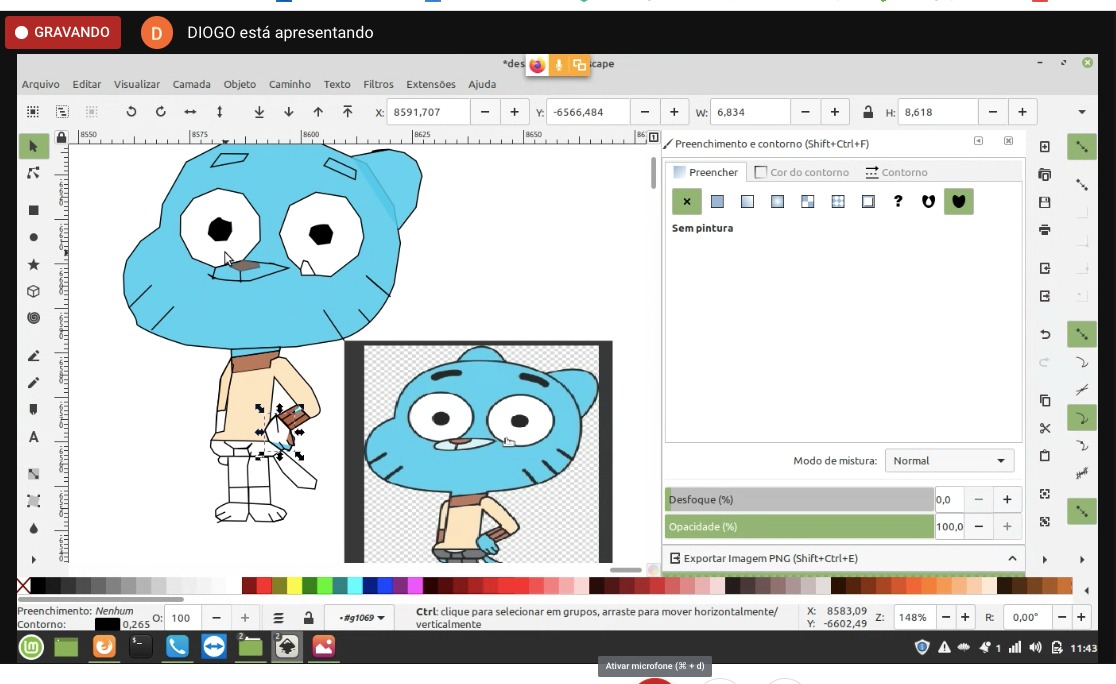Set Unset paint question mark
This screenshot has height=684, width=1116.
tap(898, 201)
